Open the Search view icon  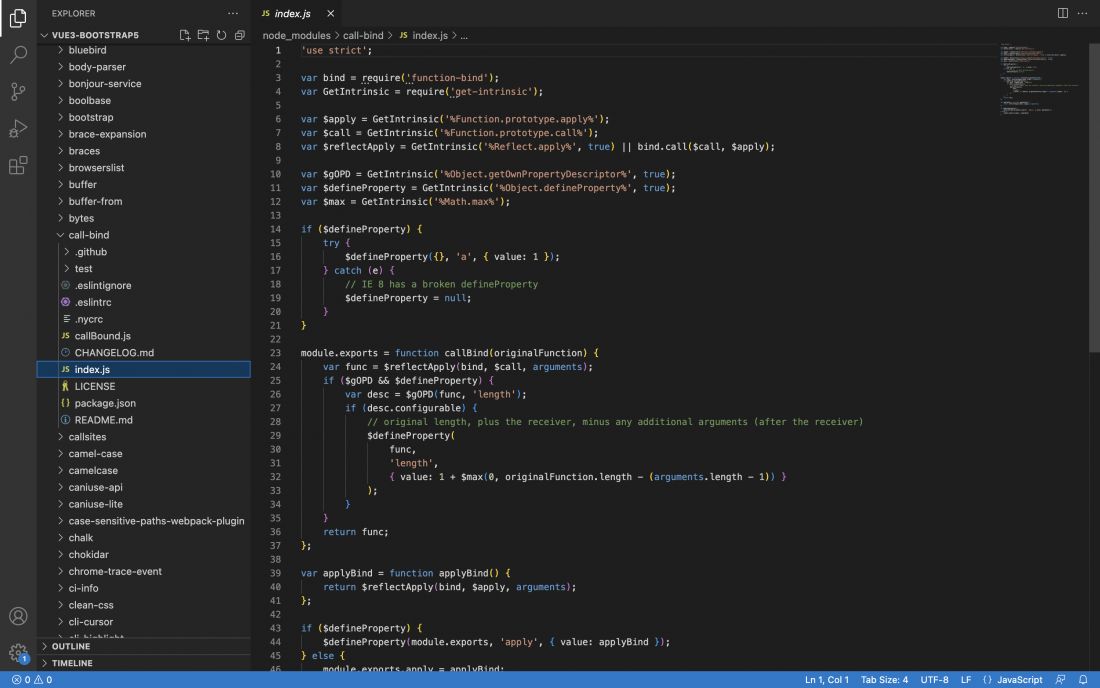[18, 55]
